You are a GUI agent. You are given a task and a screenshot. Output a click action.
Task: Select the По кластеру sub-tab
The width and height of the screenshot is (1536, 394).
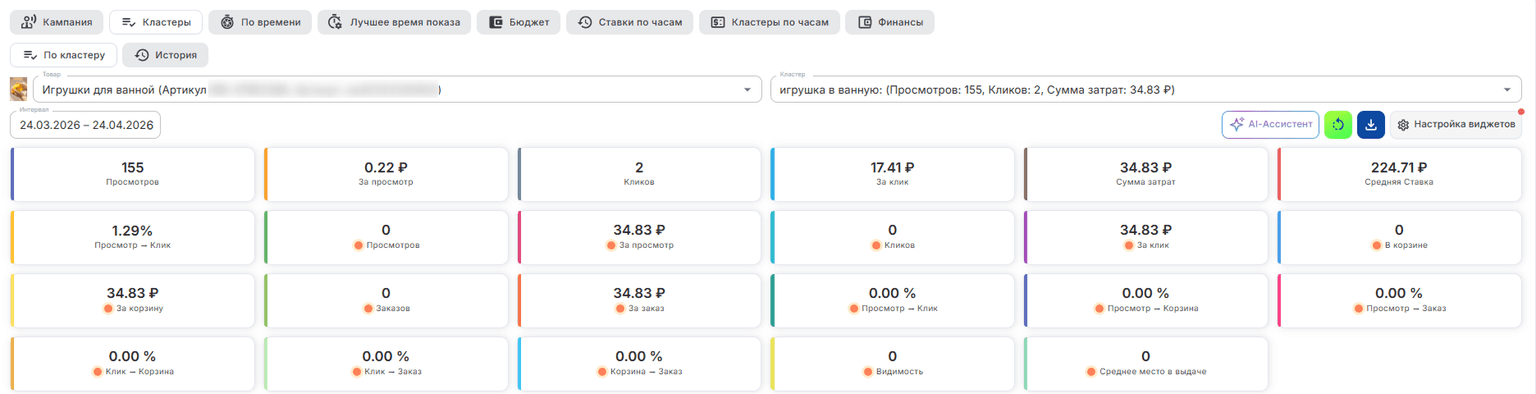[x=64, y=55]
